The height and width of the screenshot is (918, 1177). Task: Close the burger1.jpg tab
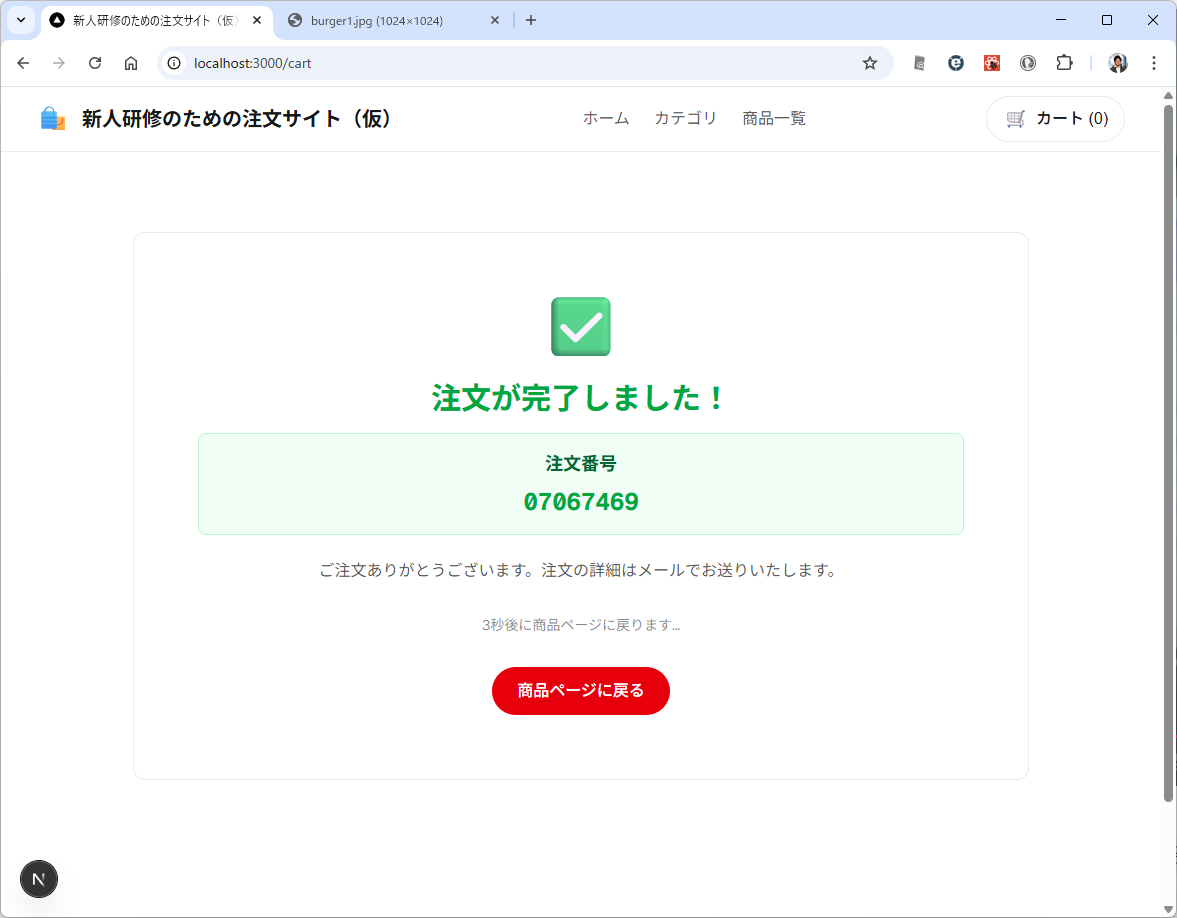click(x=494, y=20)
